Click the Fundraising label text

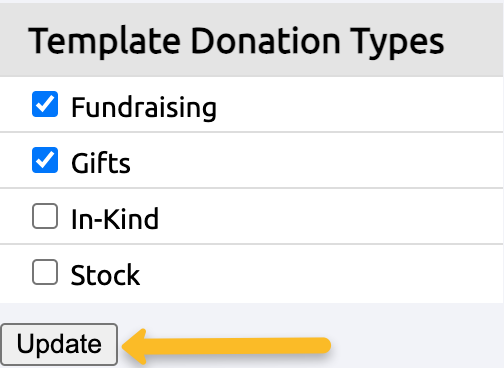144,107
